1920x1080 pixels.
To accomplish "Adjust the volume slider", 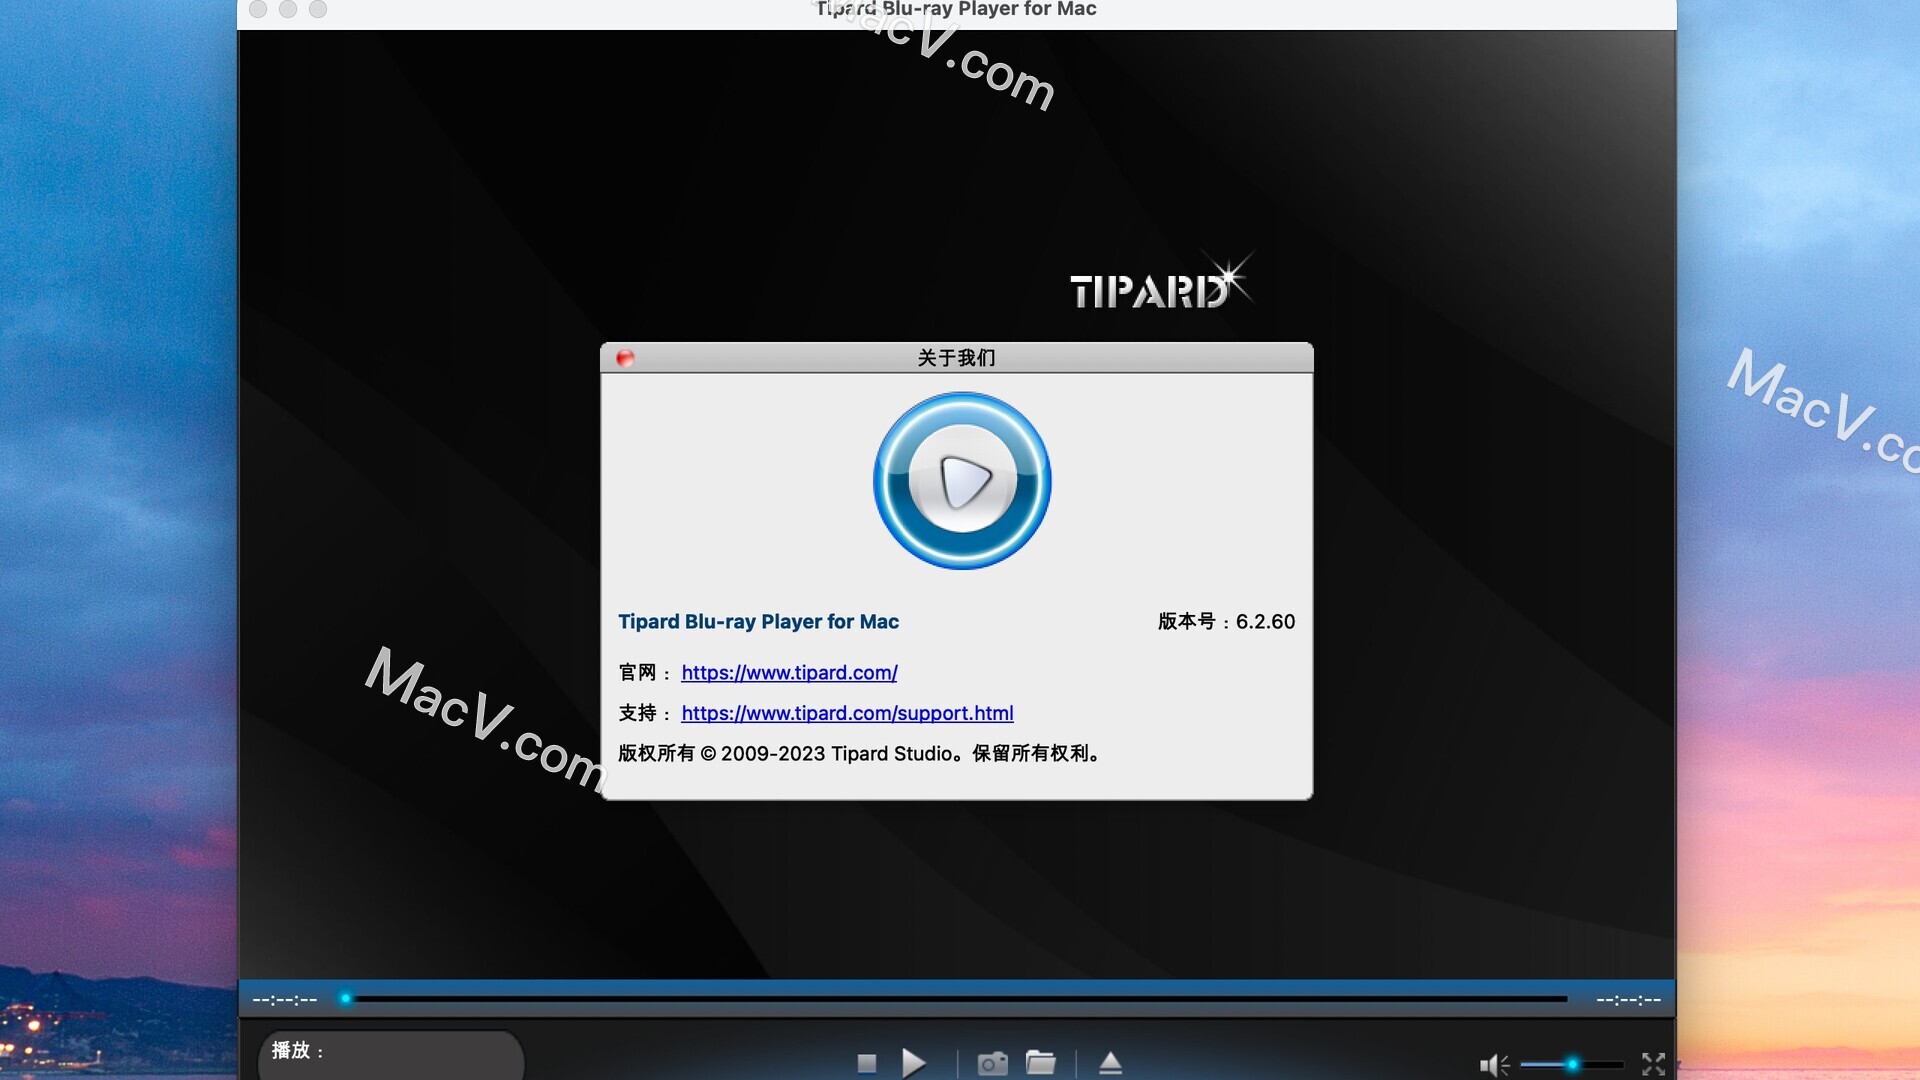I will (1571, 1065).
